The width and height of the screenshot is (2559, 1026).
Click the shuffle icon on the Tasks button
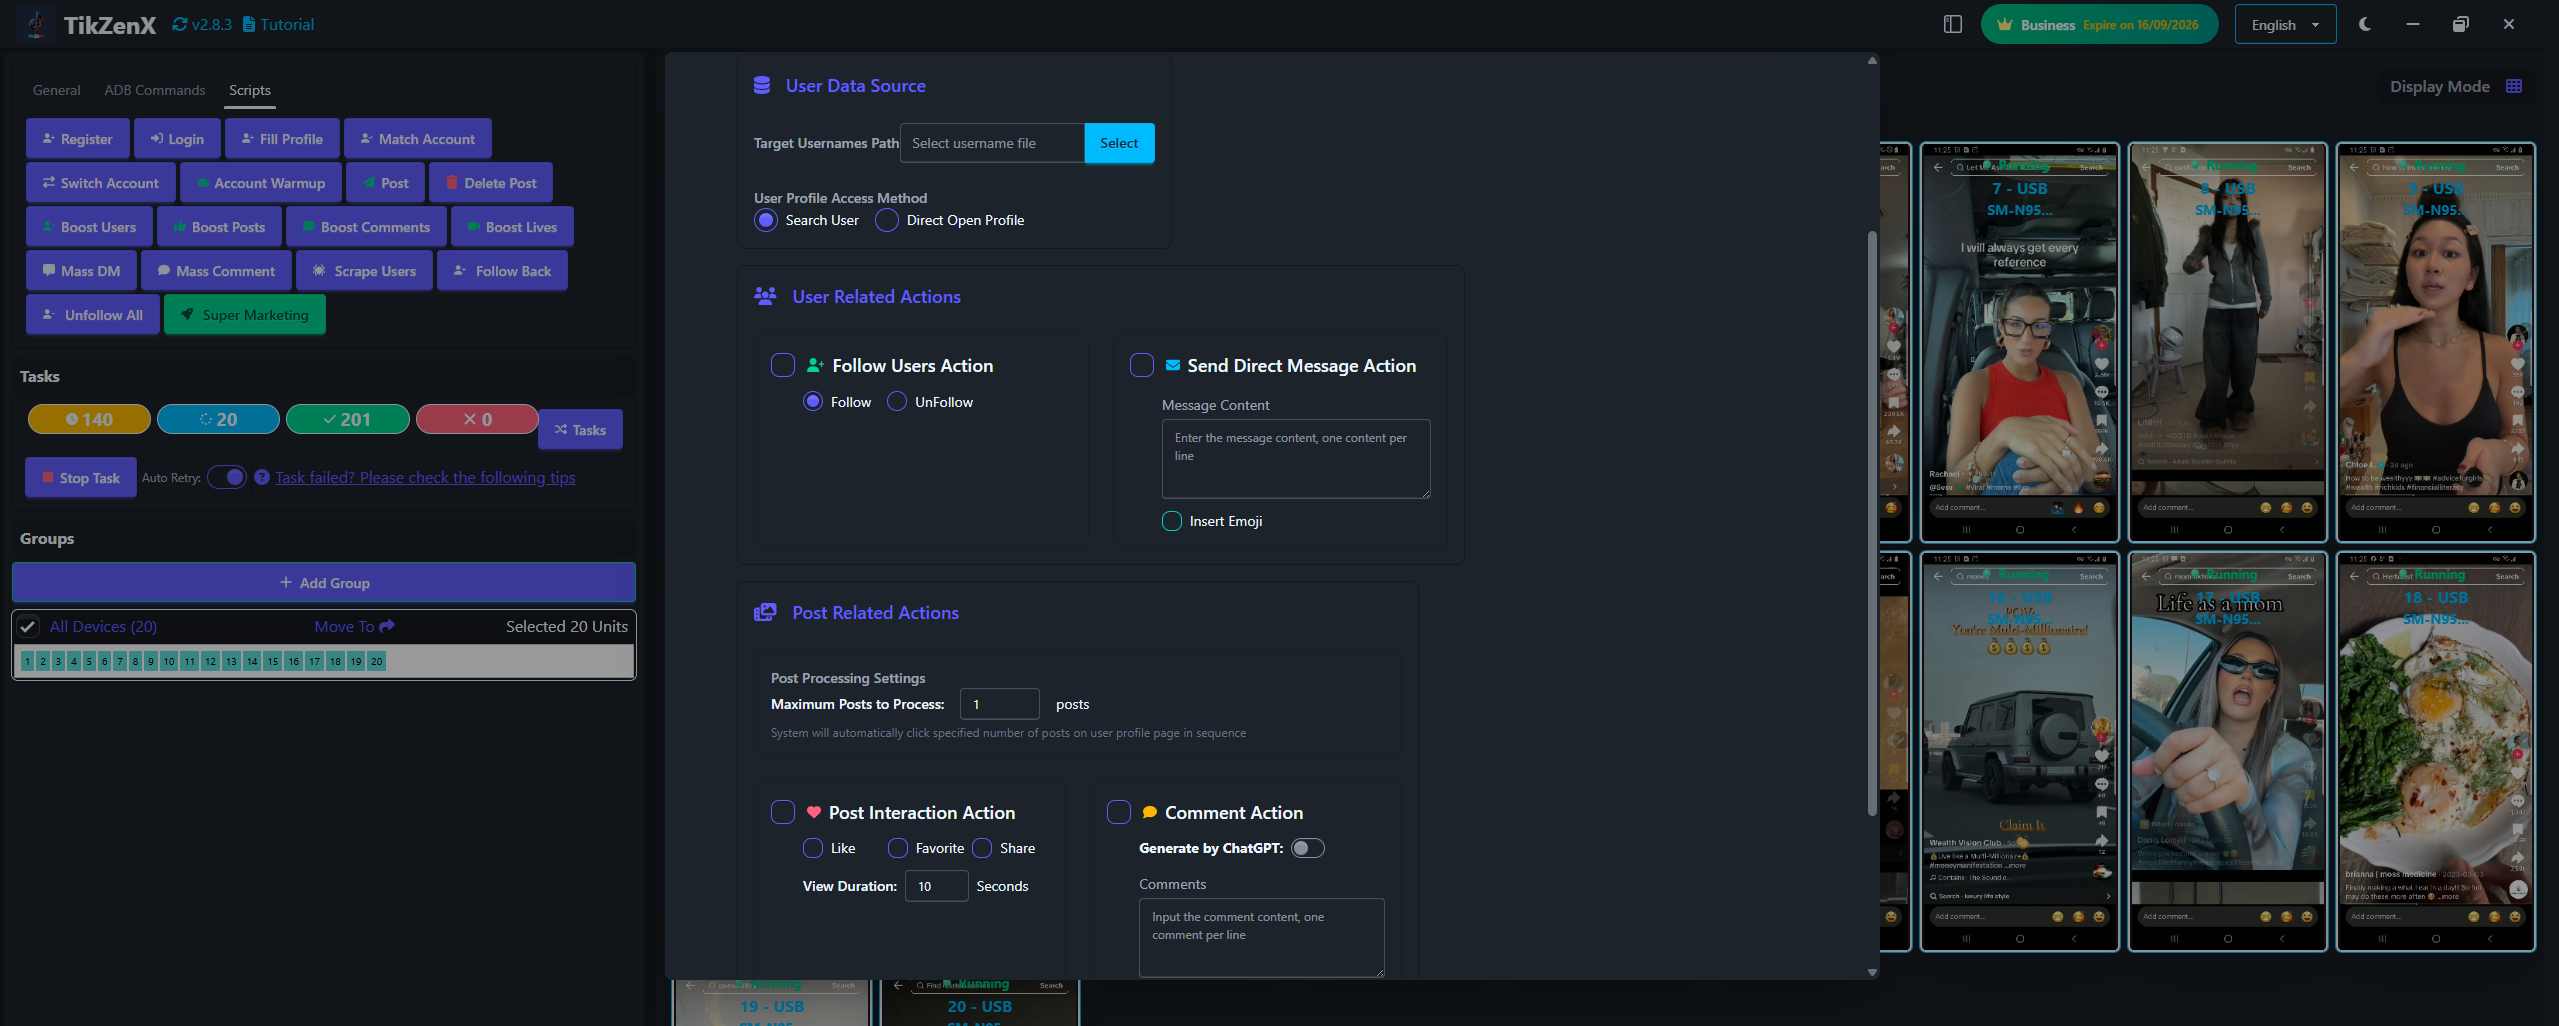(563, 429)
